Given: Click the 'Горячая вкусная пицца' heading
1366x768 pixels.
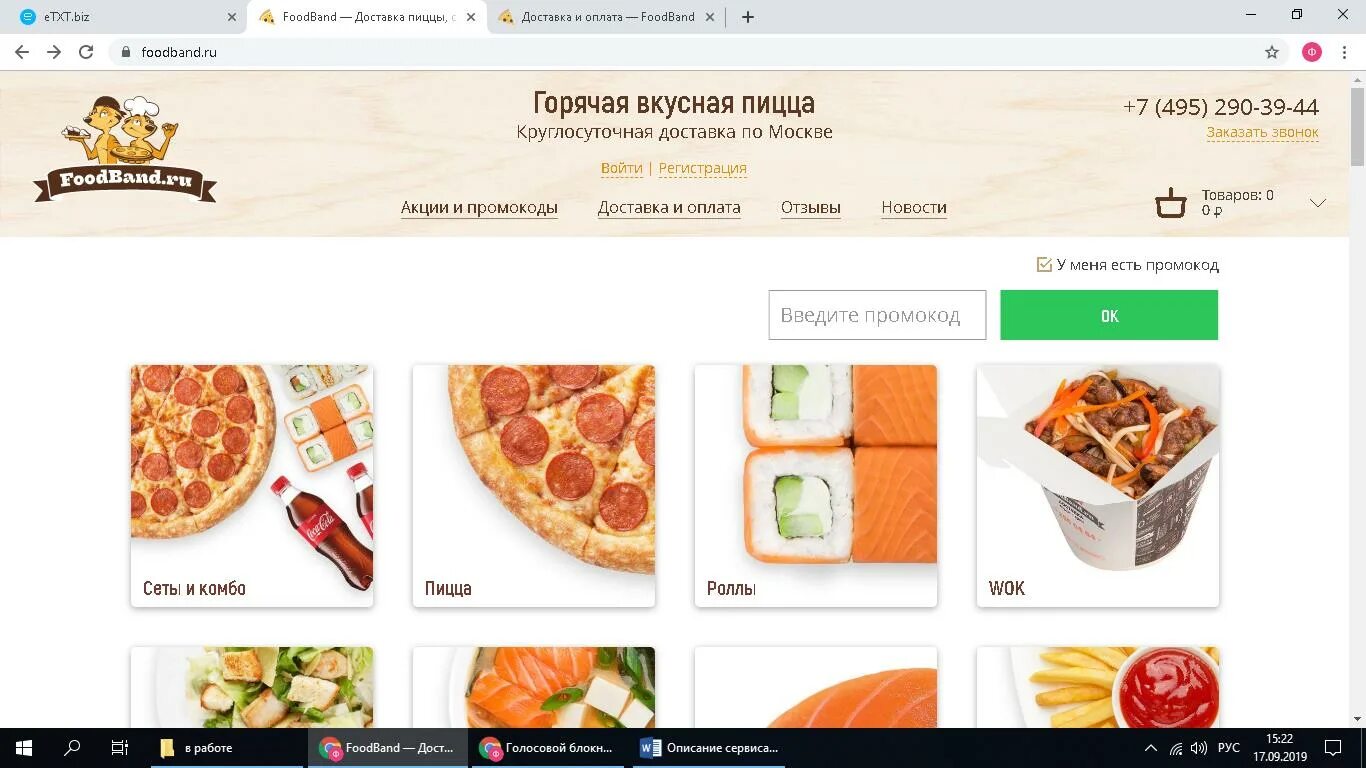Looking at the screenshot, I should (x=674, y=103).
